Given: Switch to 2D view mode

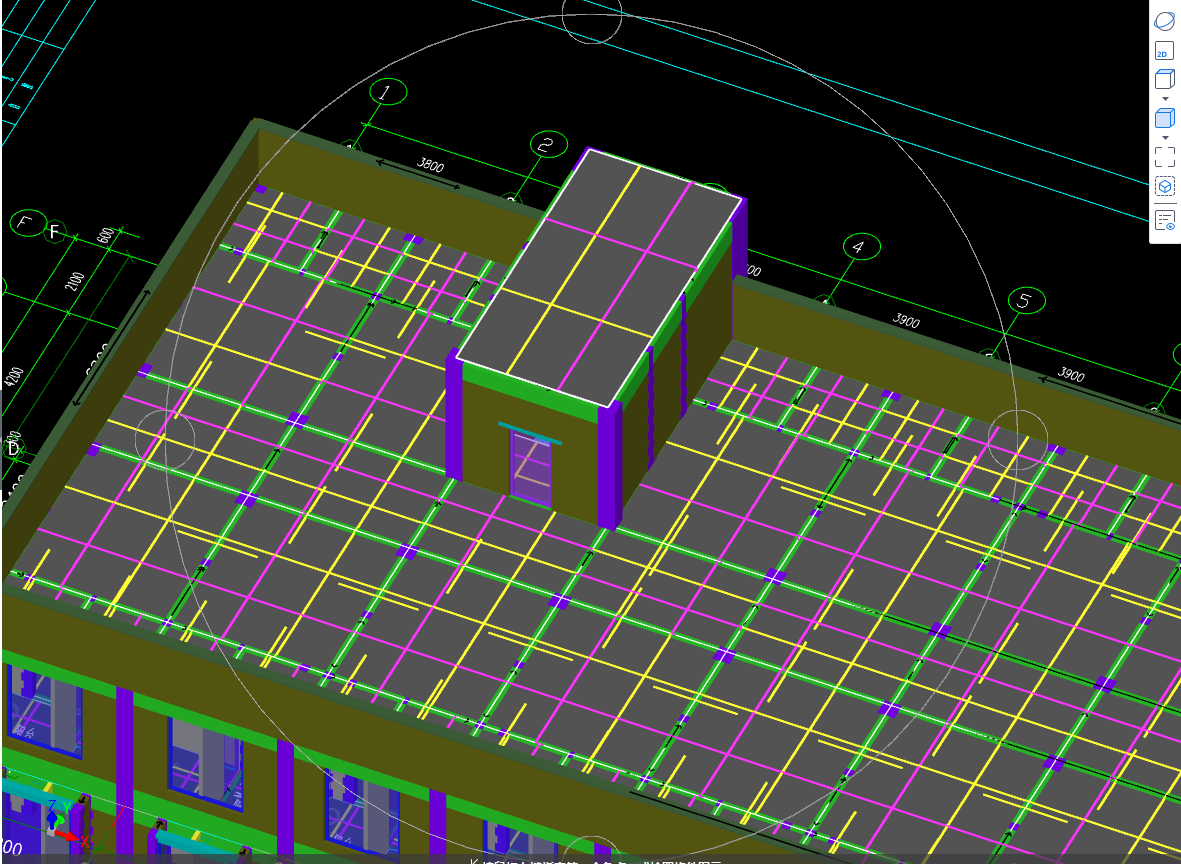Looking at the screenshot, I should point(1164,50).
